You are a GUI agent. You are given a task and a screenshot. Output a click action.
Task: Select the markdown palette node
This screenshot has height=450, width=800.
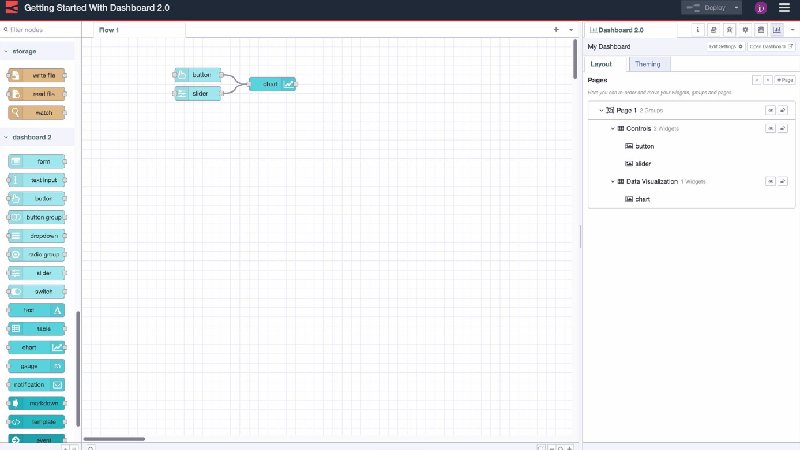coord(37,403)
